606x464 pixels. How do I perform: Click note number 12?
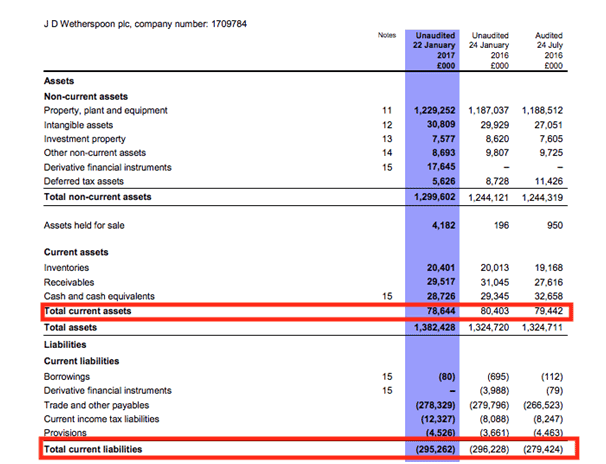387,125
